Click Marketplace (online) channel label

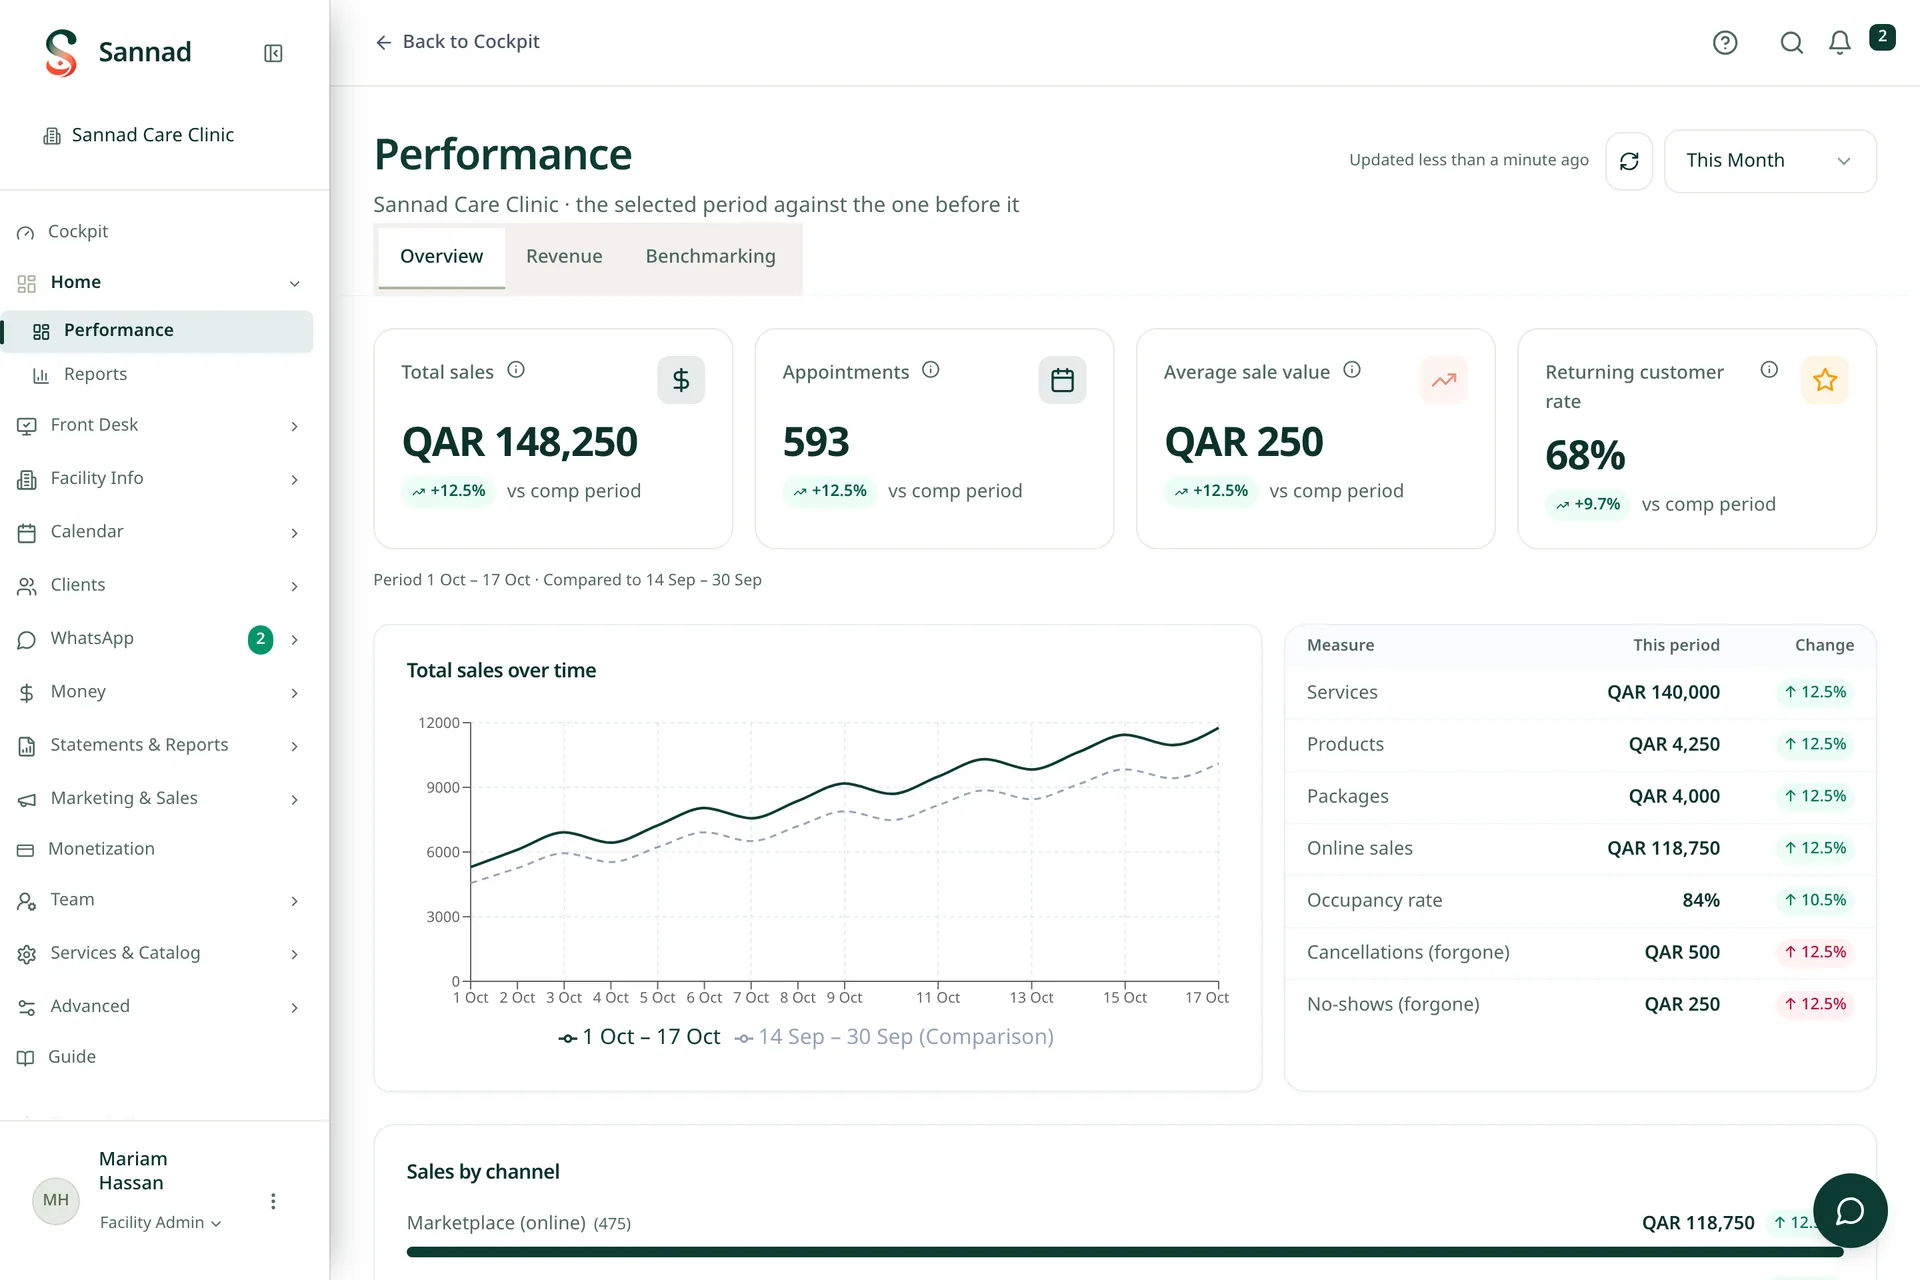[496, 1223]
